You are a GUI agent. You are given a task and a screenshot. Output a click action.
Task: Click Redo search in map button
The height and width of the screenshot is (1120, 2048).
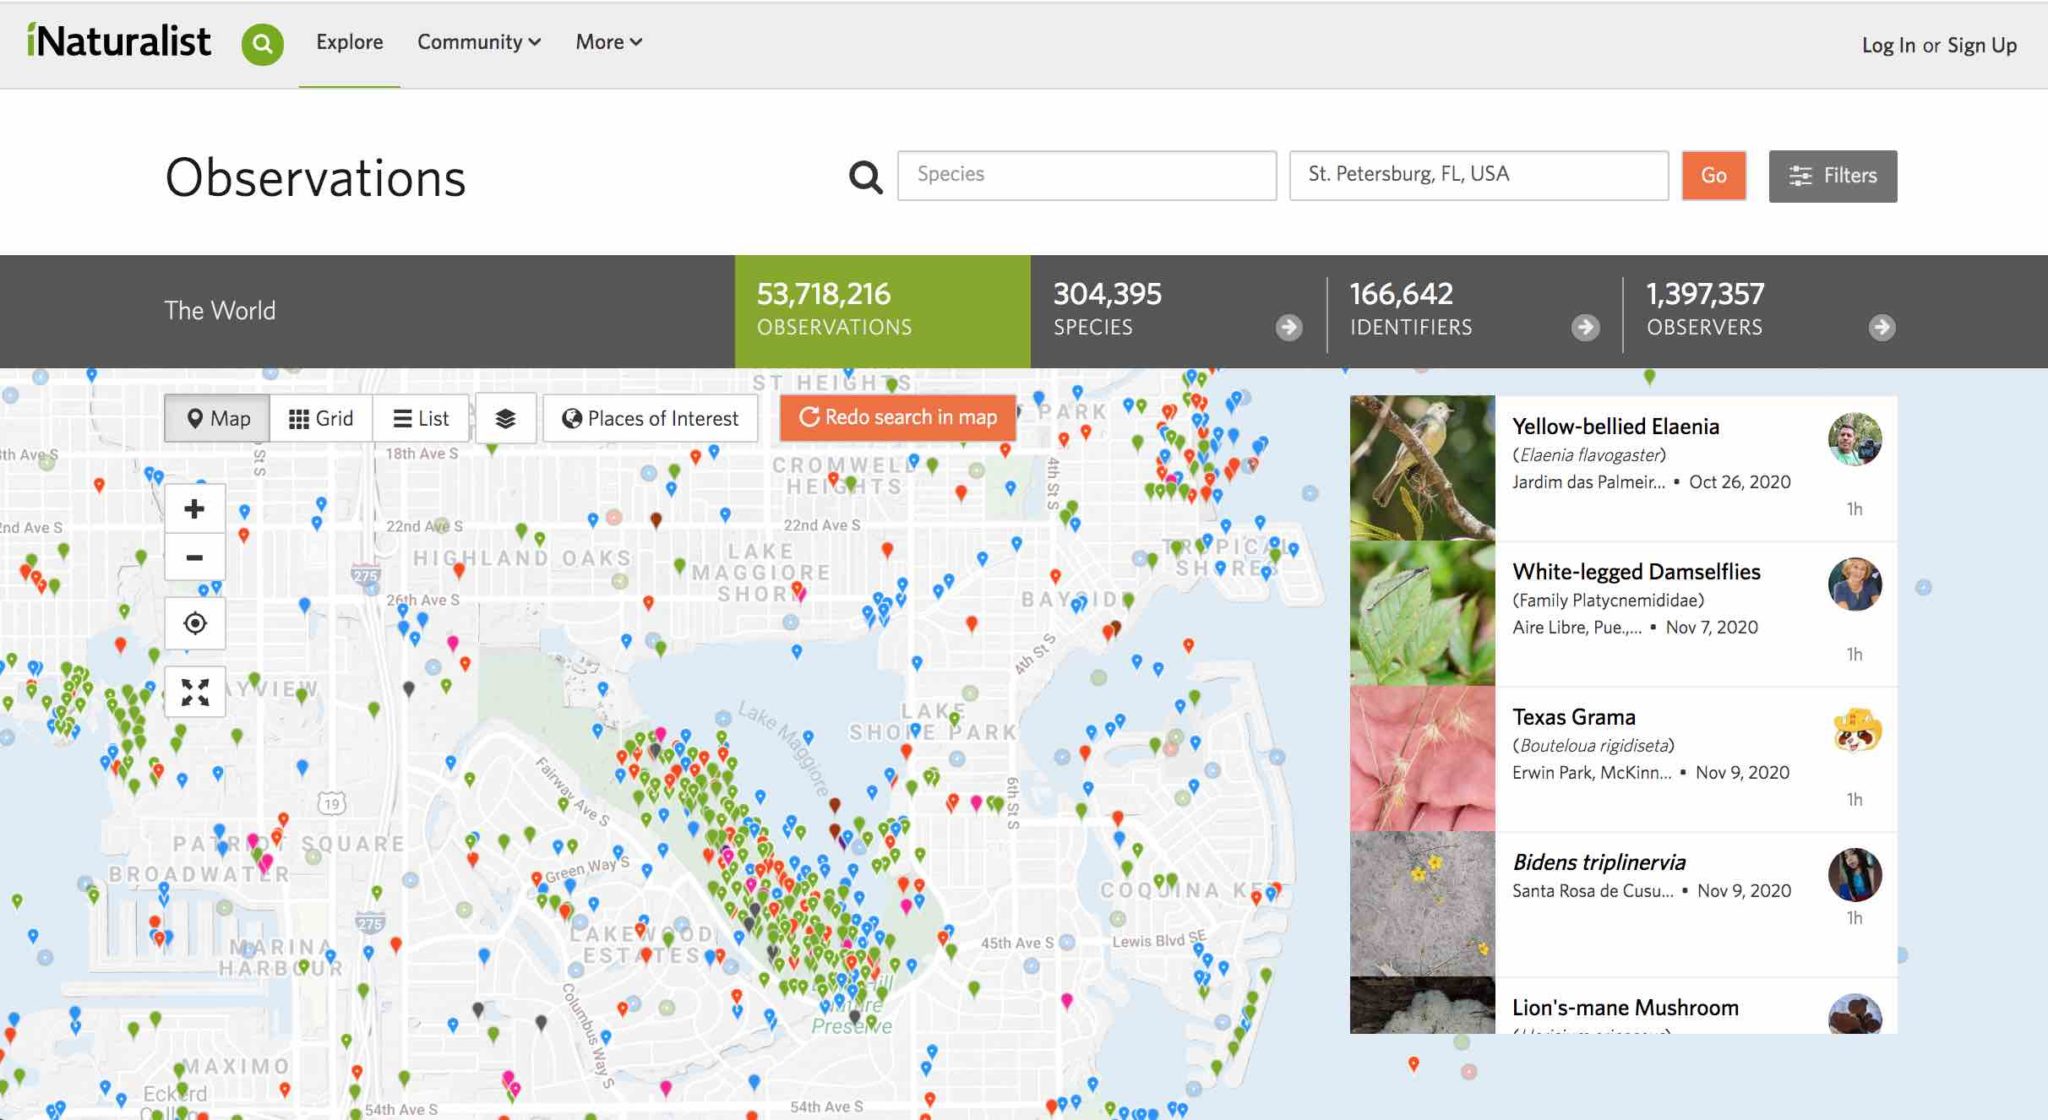click(898, 417)
